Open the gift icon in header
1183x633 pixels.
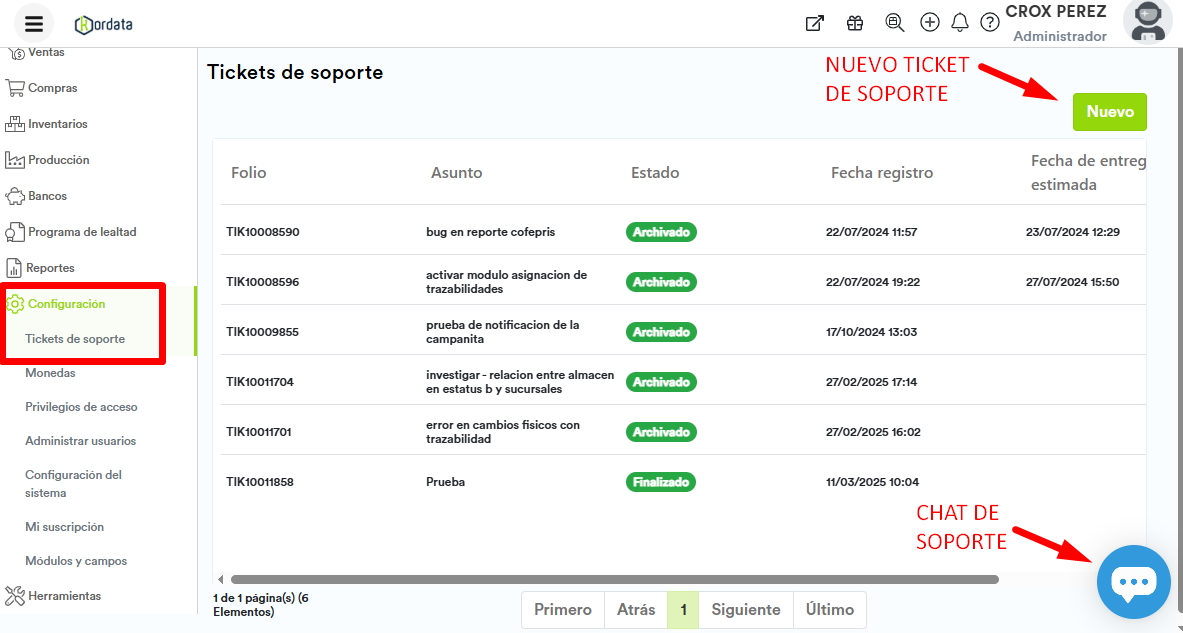coord(854,23)
